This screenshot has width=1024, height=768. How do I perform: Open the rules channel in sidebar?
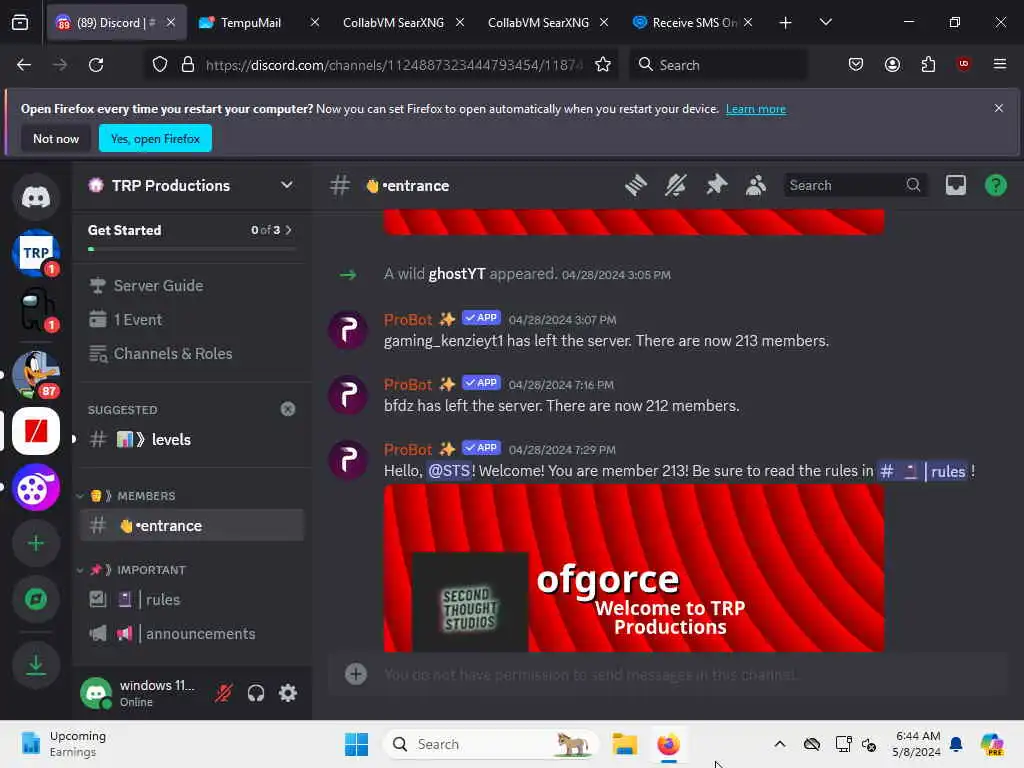(x=190, y=600)
